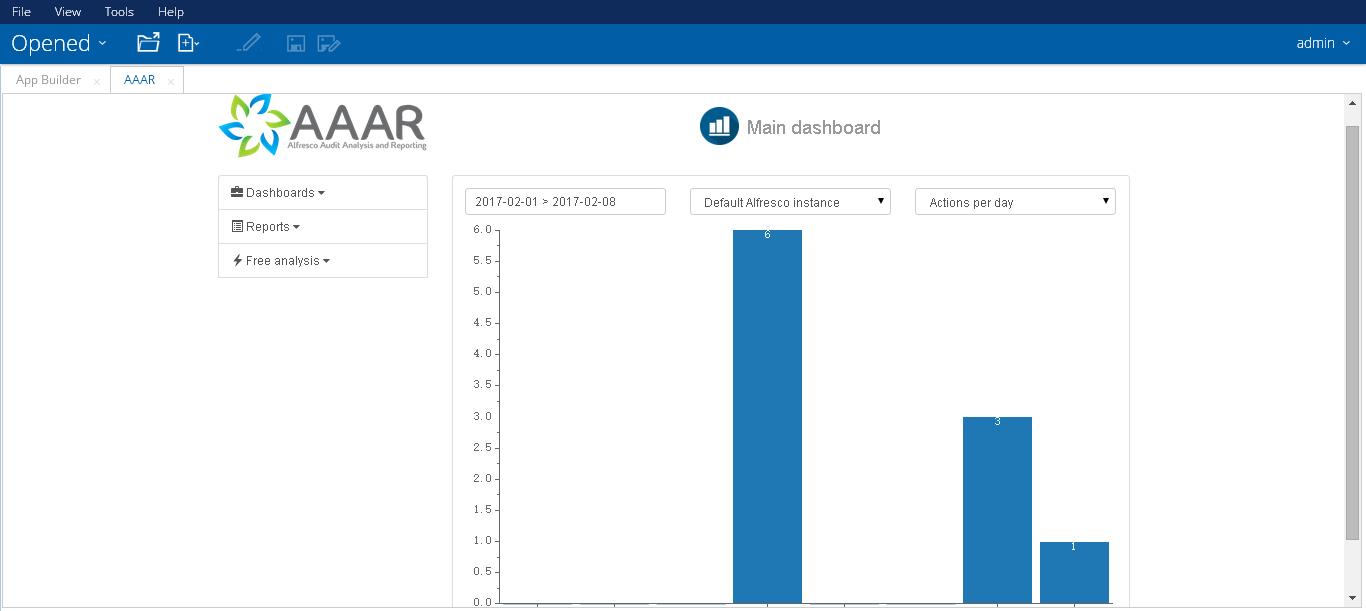This screenshot has width=1366, height=611.
Task: Switch to the App Builder tab
Action: coord(48,80)
